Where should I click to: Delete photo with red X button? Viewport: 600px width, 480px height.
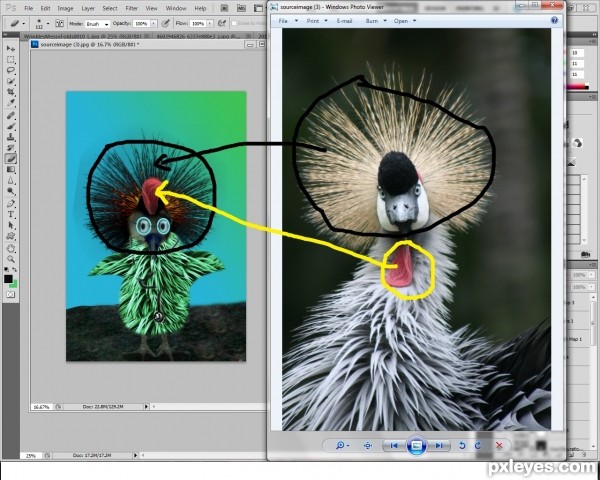pos(499,445)
